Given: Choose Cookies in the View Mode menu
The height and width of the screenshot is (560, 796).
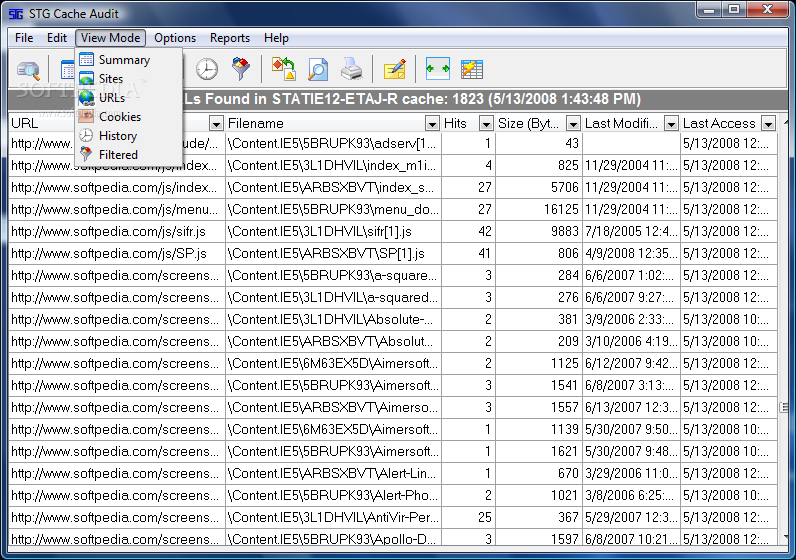Looking at the screenshot, I should [128, 117].
